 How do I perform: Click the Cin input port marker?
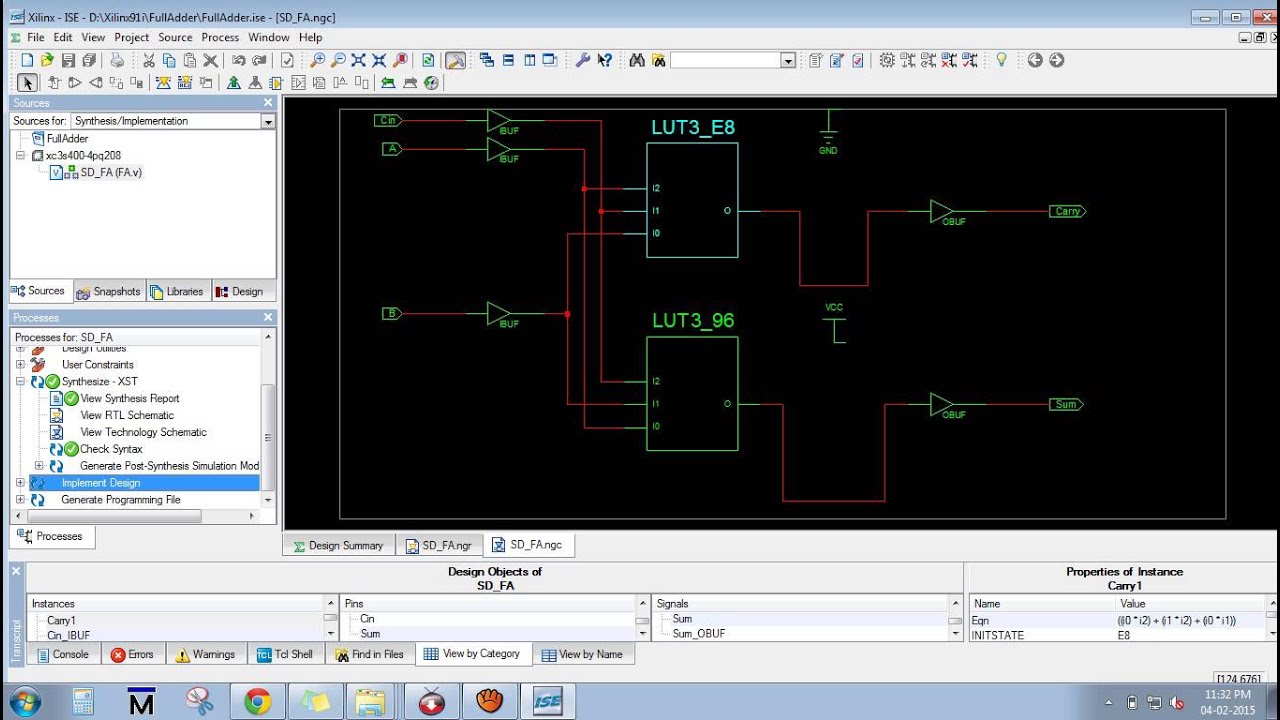tap(388, 120)
